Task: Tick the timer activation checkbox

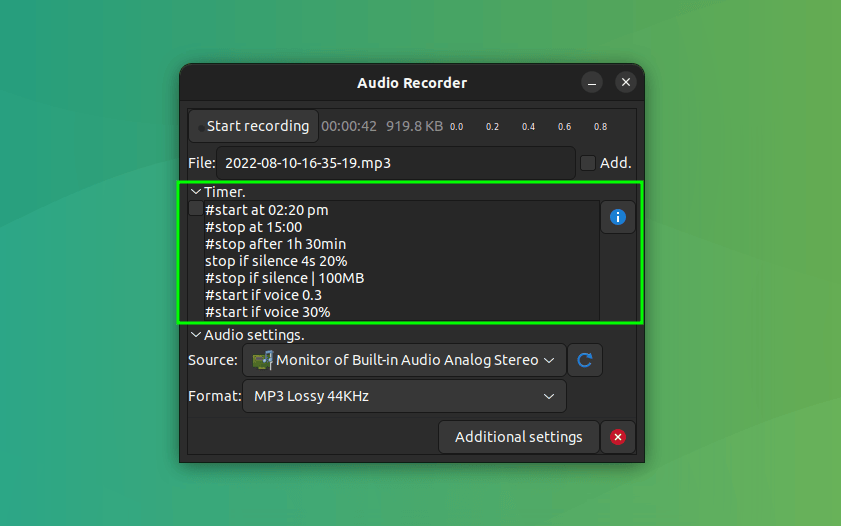Action: click(196, 209)
